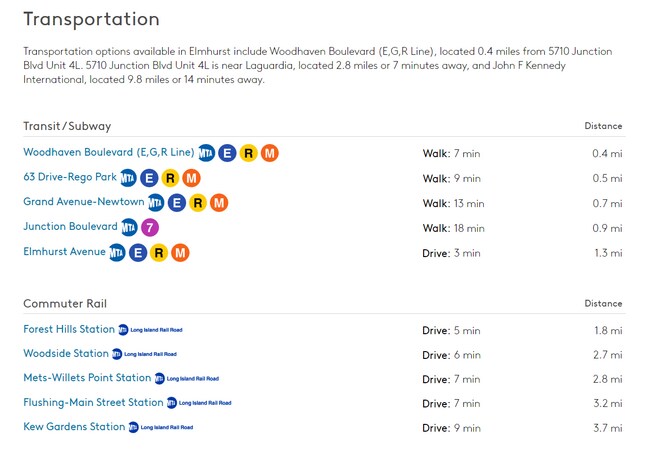Click purple 7 train icon at Junction Boulevard

(x=150, y=227)
